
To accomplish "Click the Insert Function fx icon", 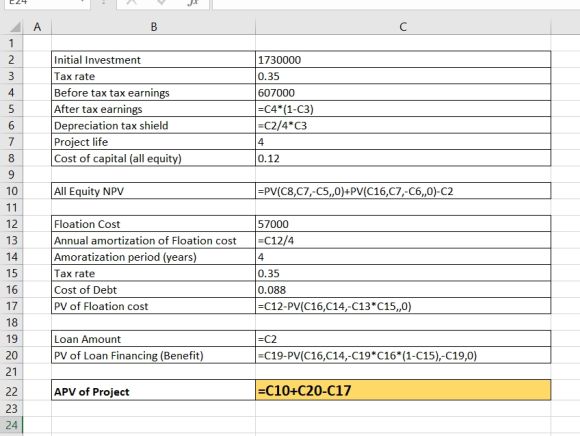I will 193,3.
